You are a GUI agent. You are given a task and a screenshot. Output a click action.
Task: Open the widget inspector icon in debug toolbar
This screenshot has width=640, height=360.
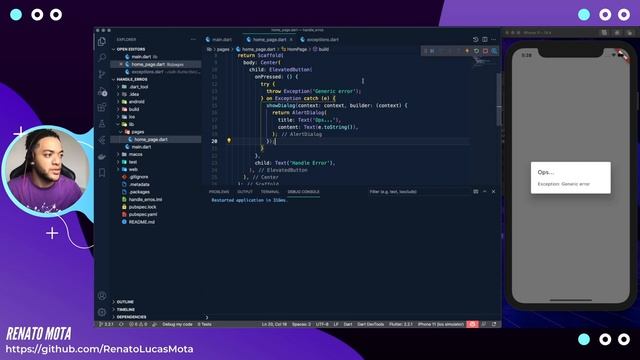click(494, 51)
